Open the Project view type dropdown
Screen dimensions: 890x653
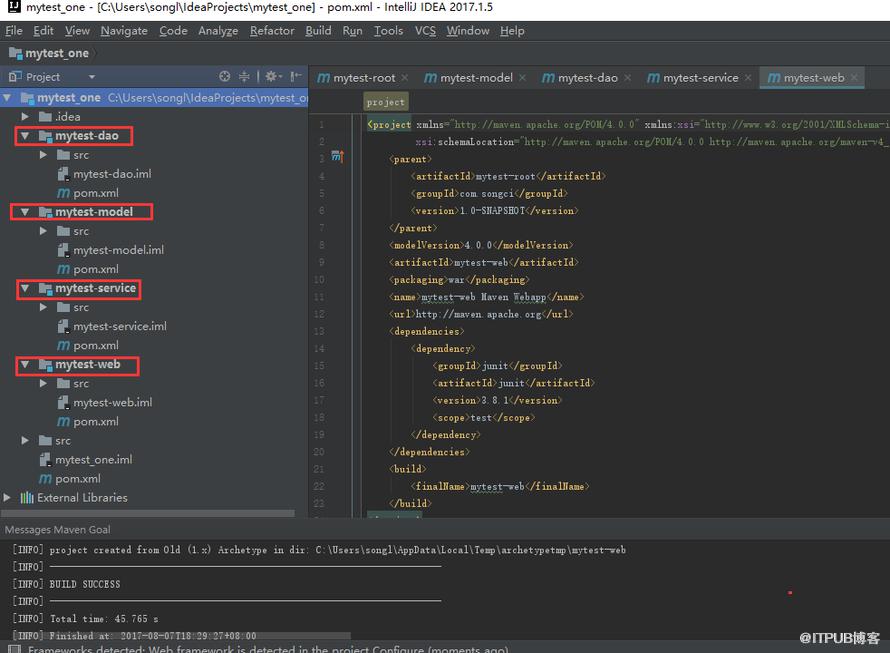tap(91, 77)
